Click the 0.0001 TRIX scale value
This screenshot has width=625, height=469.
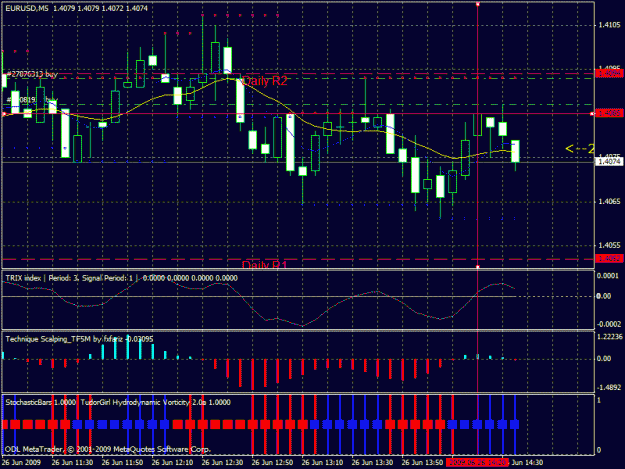click(609, 276)
